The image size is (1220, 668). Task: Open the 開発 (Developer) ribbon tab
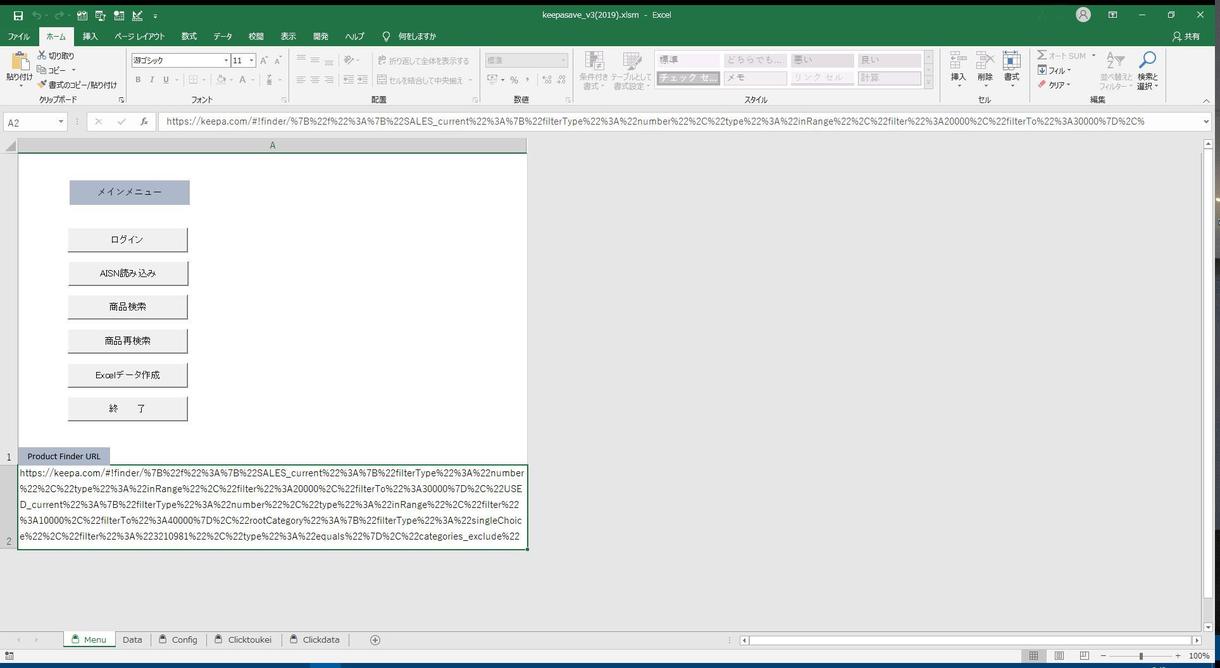tap(320, 36)
